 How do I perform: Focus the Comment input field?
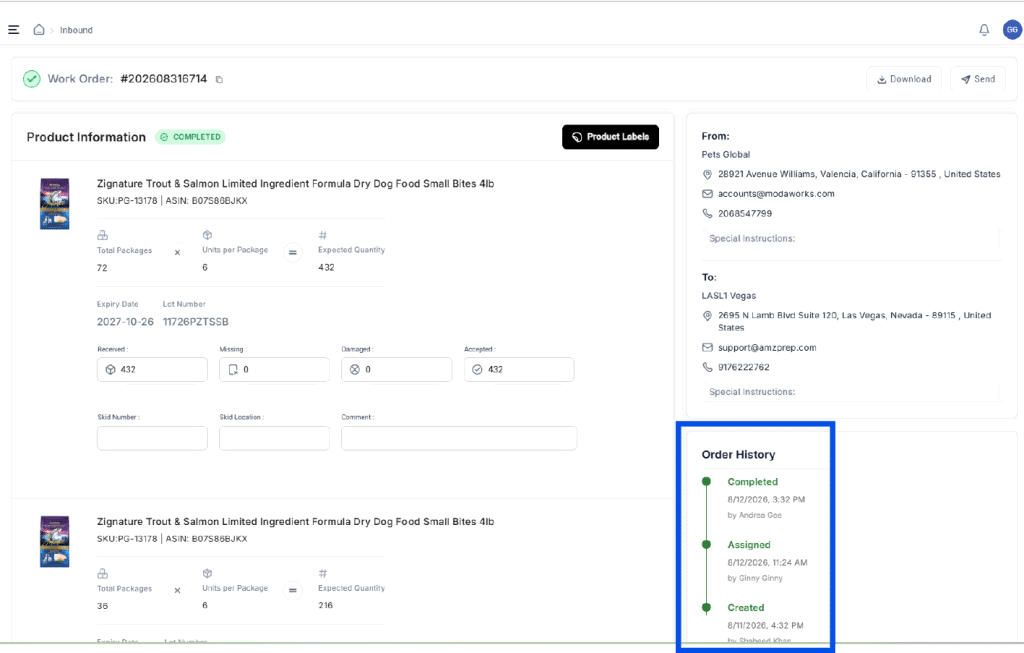[459, 438]
